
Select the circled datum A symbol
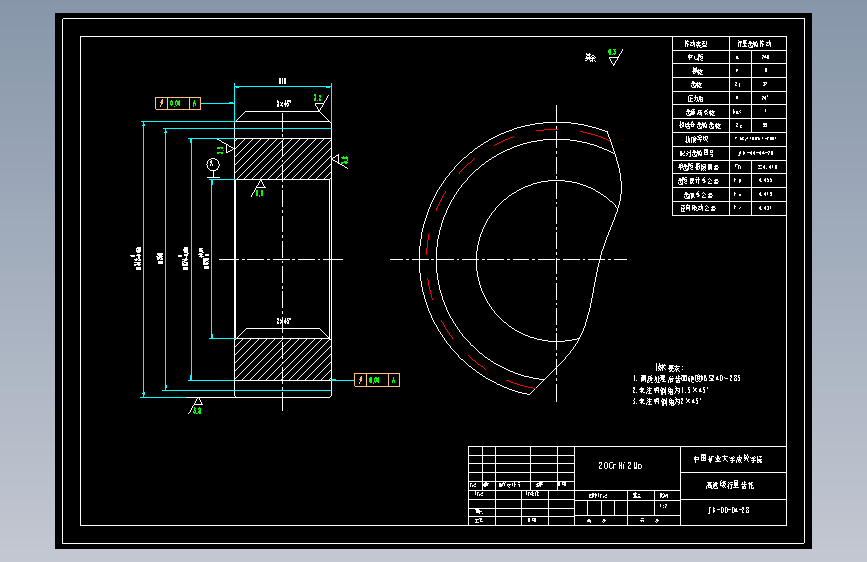tap(213, 168)
